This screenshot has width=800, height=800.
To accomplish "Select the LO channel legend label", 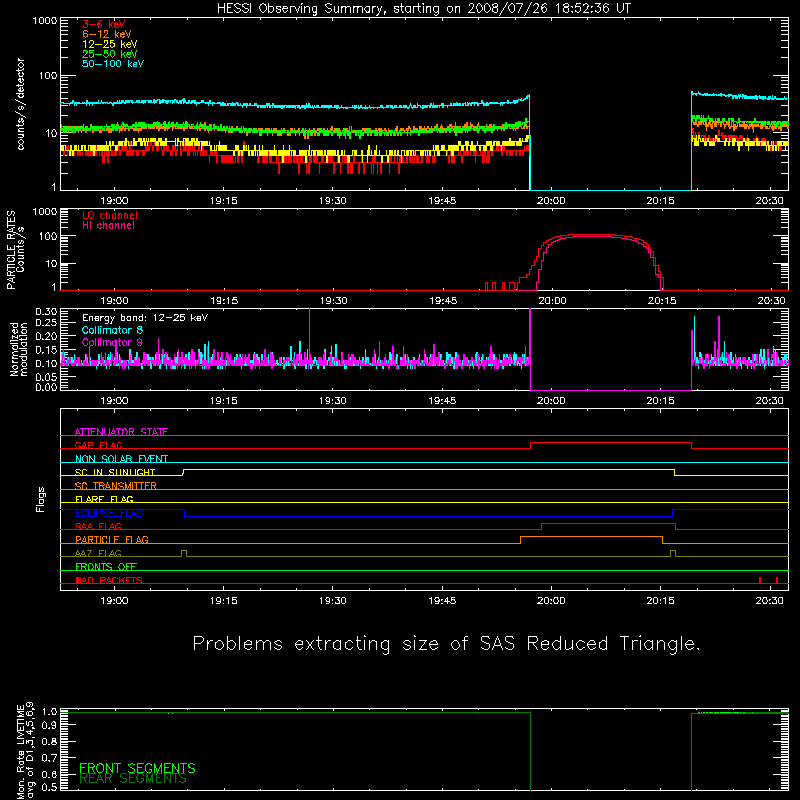I will [110, 215].
